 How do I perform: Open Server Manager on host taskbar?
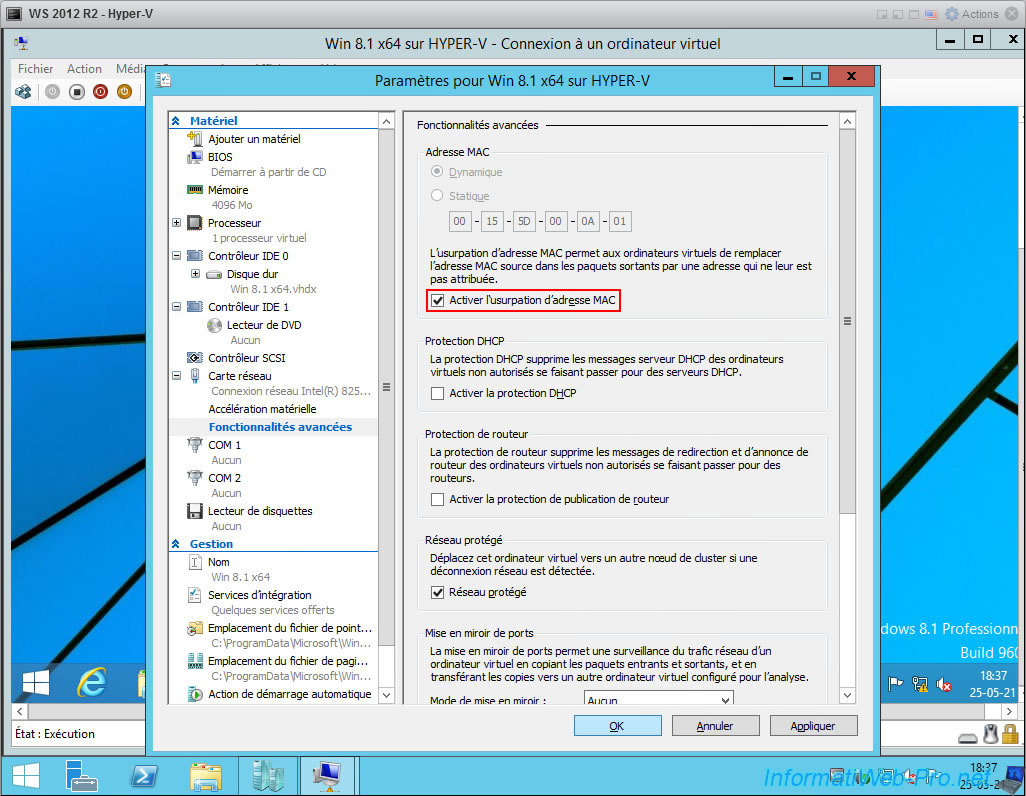click(x=82, y=776)
